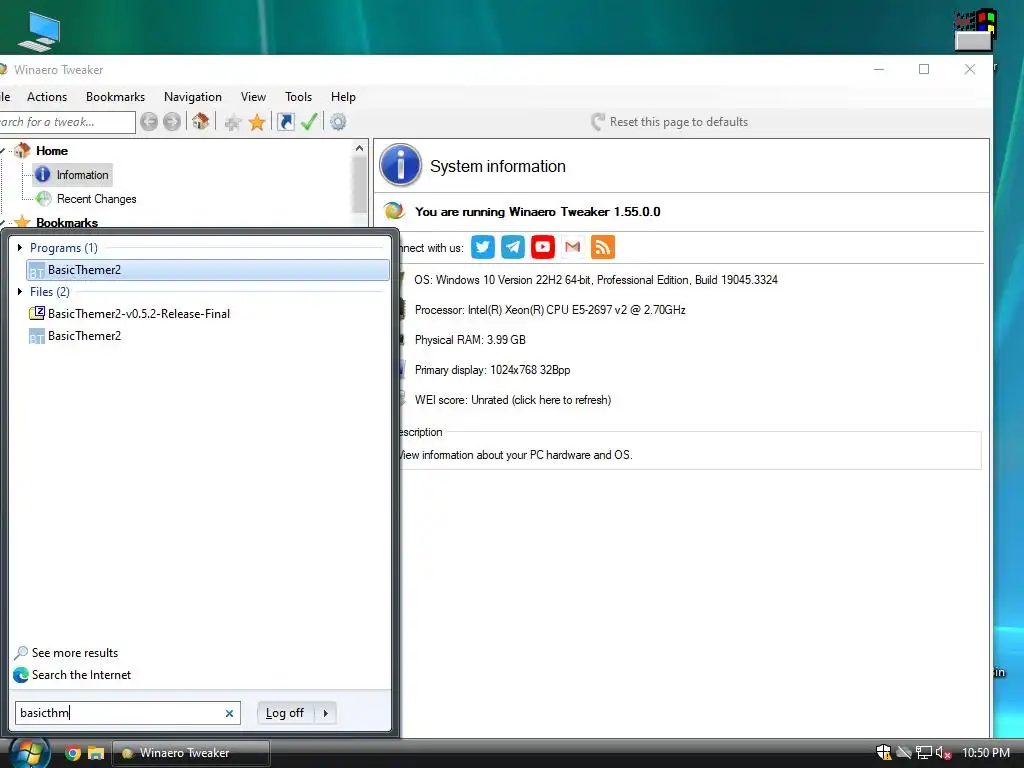Viewport: 1024px width, 768px height.
Task: Open the YouTube channel icon
Action: coord(543,247)
